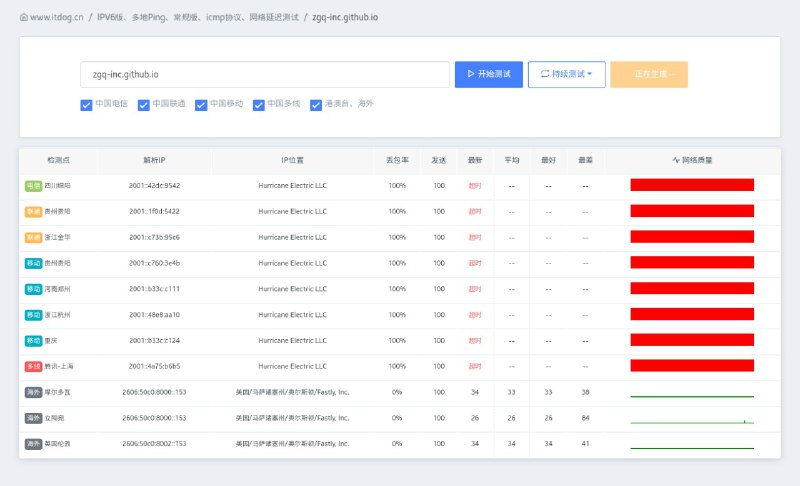The height and width of the screenshot is (486, 800).
Task: Click the gray 海外 badge for 摩尔多瓦
Action: (33, 392)
